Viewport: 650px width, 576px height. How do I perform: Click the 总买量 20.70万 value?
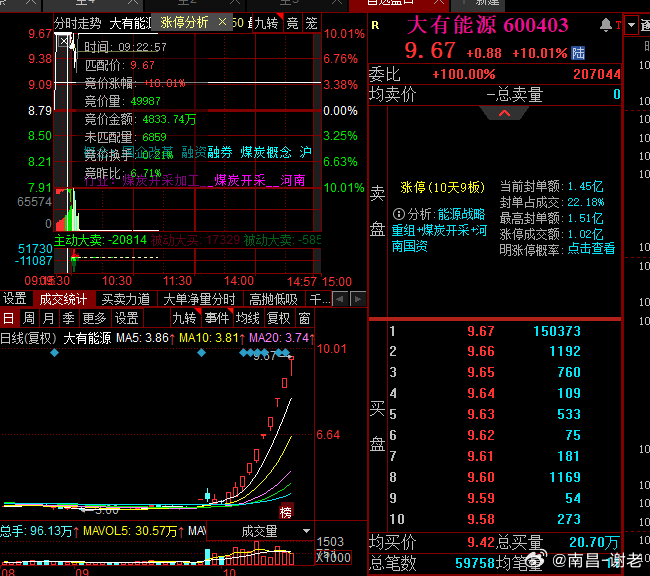[x=594, y=542]
